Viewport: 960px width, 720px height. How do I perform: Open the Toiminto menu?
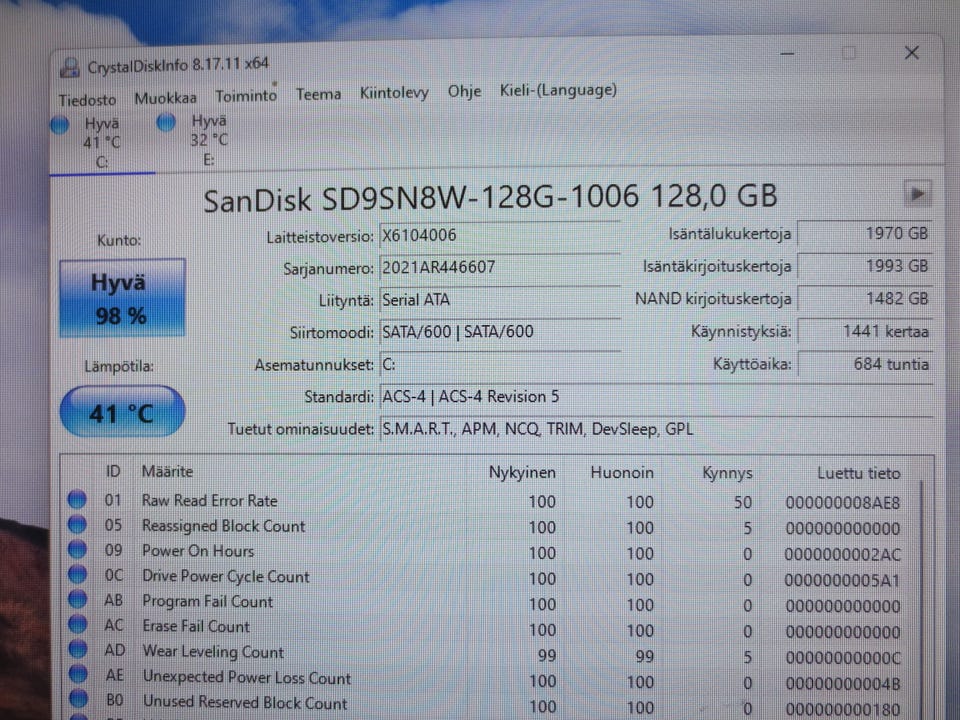246,96
